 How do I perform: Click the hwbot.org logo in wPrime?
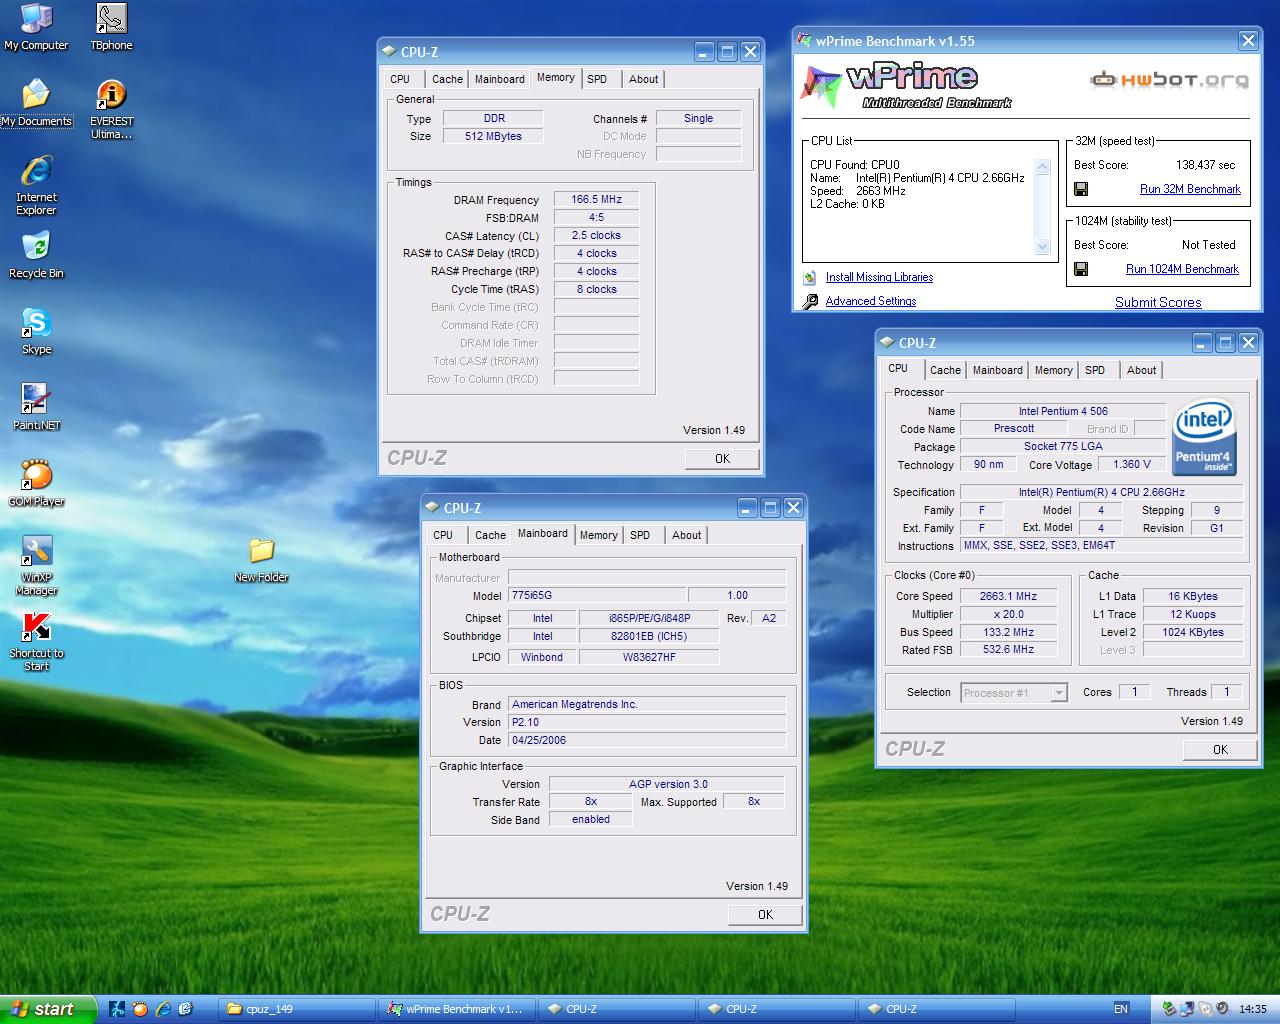click(x=1169, y=79)
